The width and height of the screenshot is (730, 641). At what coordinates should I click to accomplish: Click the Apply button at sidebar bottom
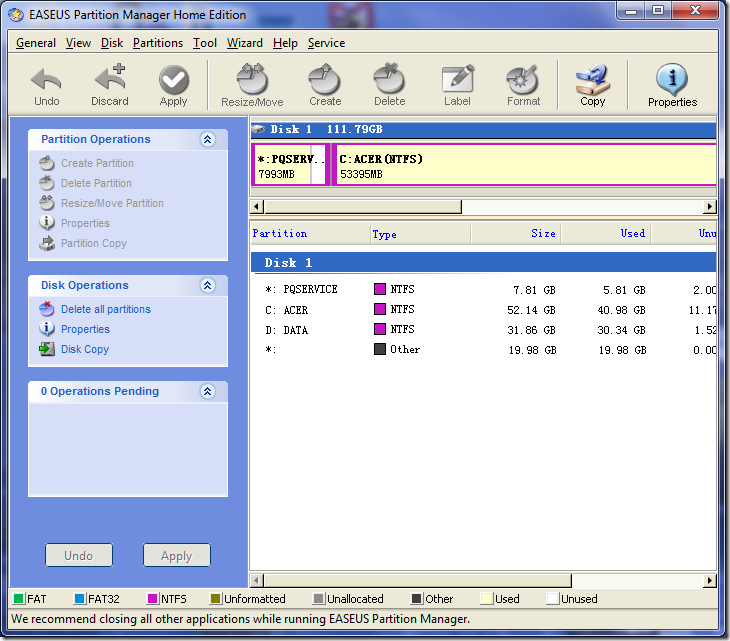(176, 555)
